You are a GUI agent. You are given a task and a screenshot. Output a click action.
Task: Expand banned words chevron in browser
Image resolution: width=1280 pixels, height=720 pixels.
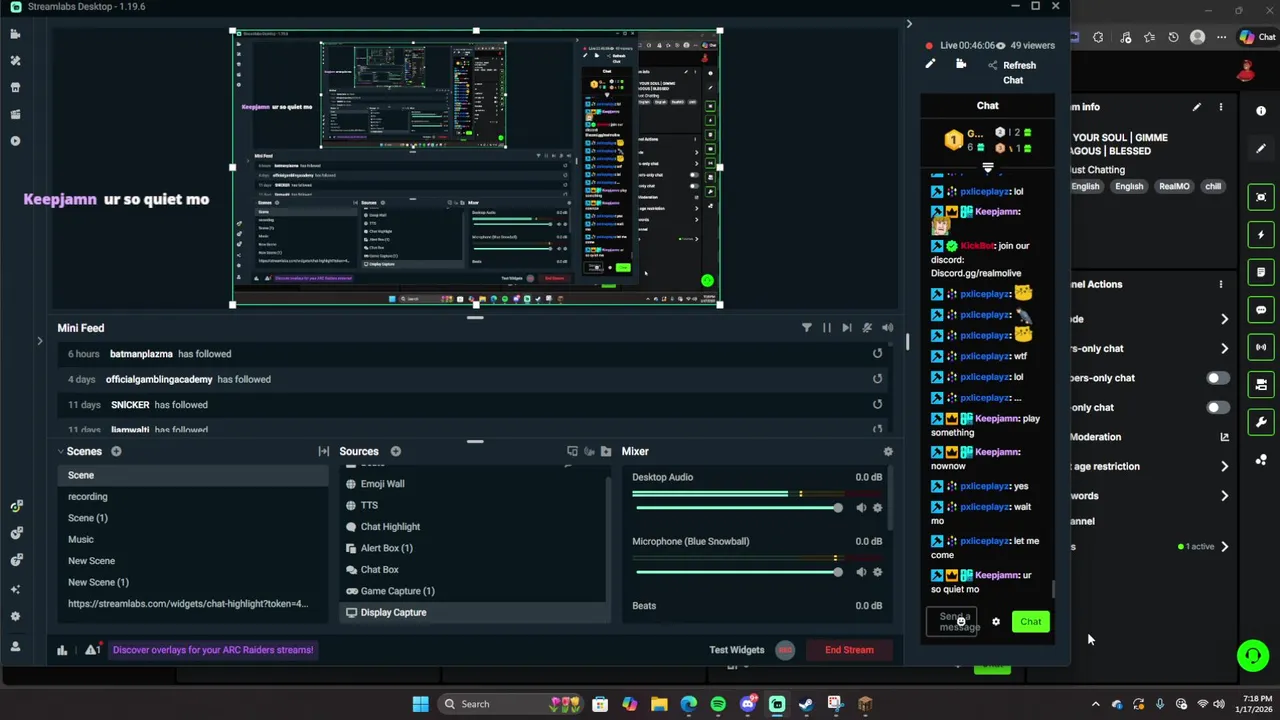1224,496
